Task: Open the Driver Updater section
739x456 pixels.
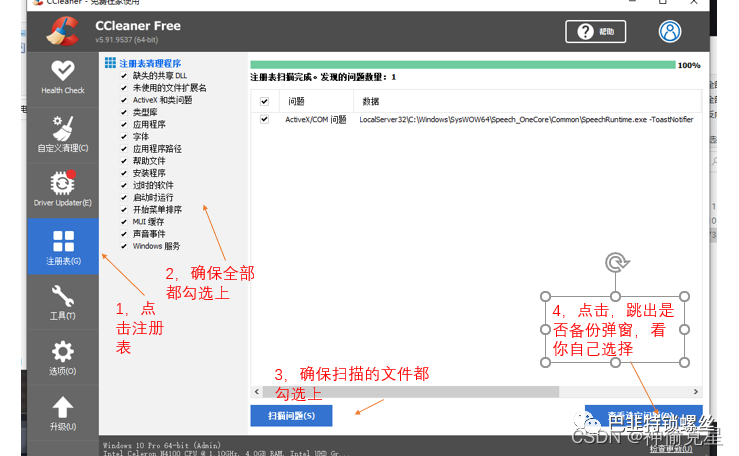Action: pyautogui.click(x=63, y=189)
